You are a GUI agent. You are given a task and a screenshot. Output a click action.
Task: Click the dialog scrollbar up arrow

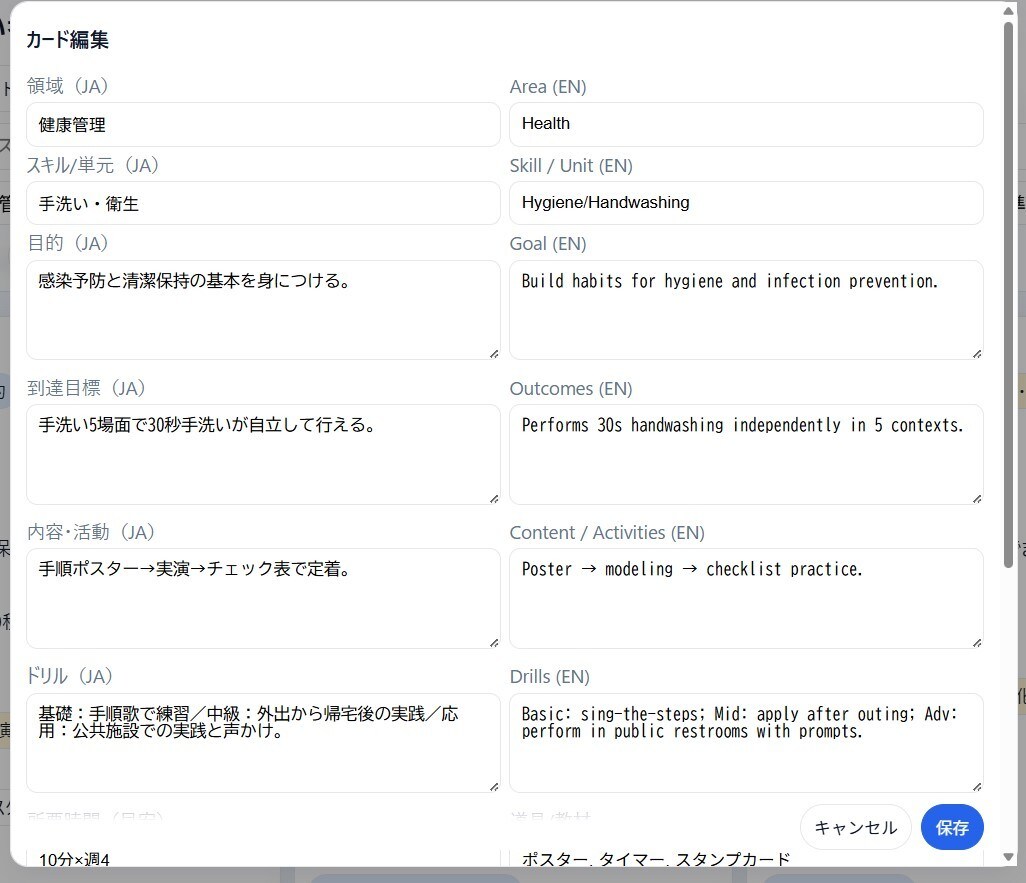[1008, 10]
